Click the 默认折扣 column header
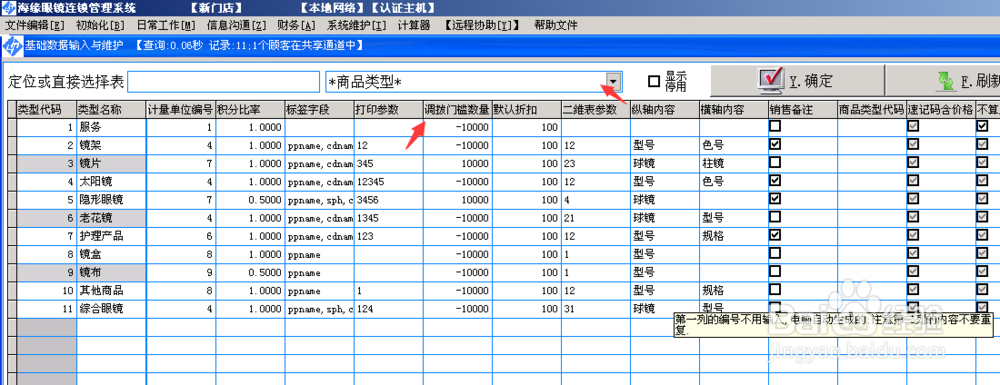Viewport: 1000px width, 385px height. click(527, 109)
